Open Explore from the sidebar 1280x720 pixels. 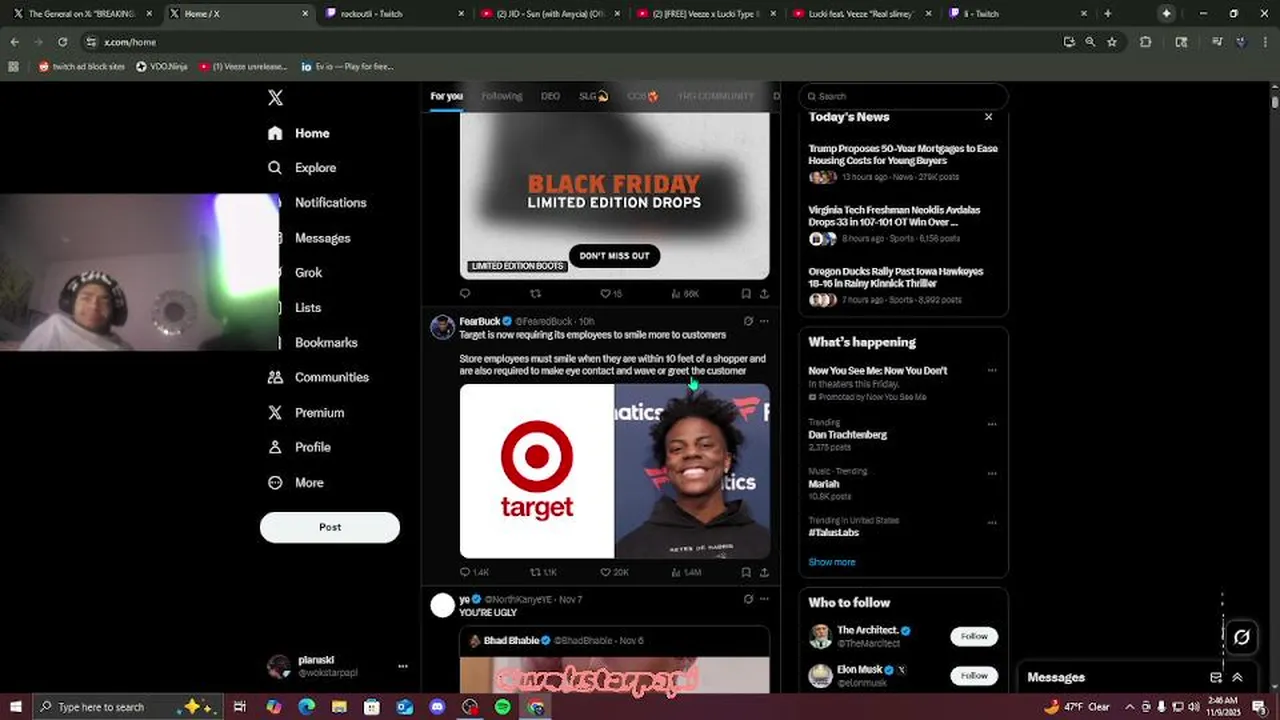coord(302,168)
